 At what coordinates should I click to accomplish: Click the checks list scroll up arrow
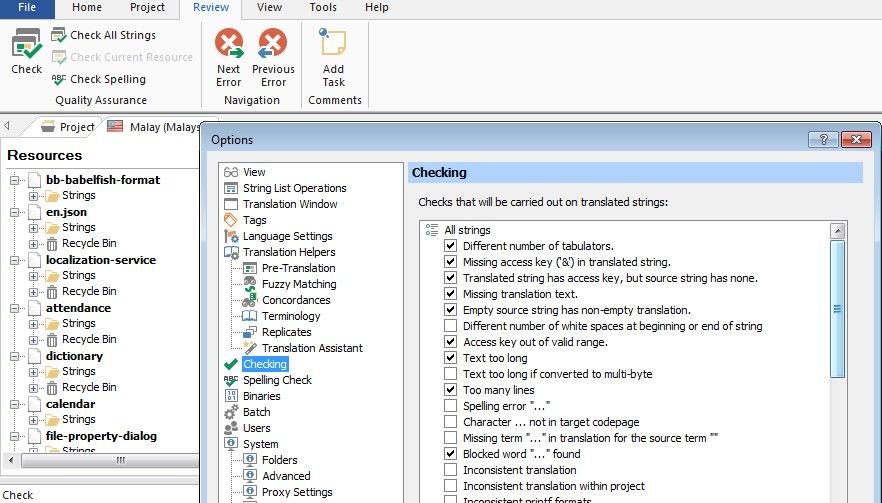[838, 231]
